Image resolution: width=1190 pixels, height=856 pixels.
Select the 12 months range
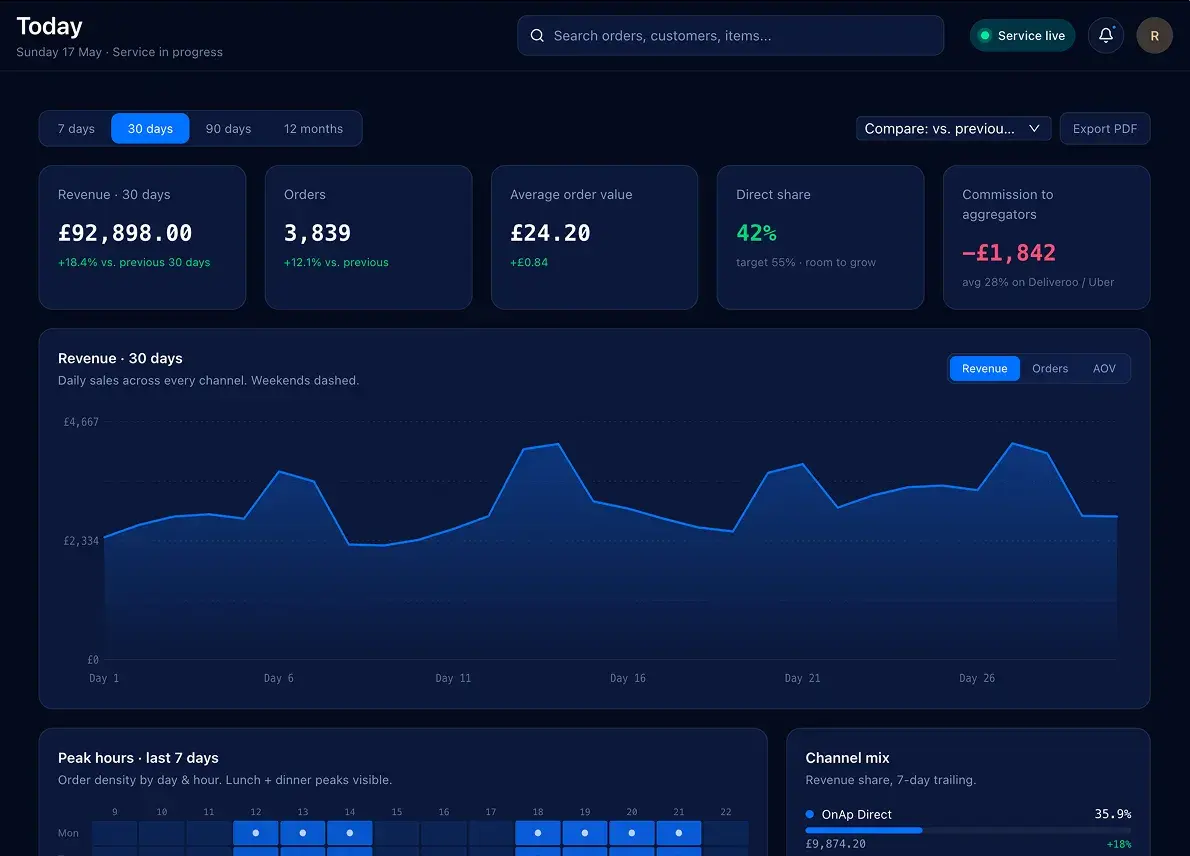click(313, 129)
